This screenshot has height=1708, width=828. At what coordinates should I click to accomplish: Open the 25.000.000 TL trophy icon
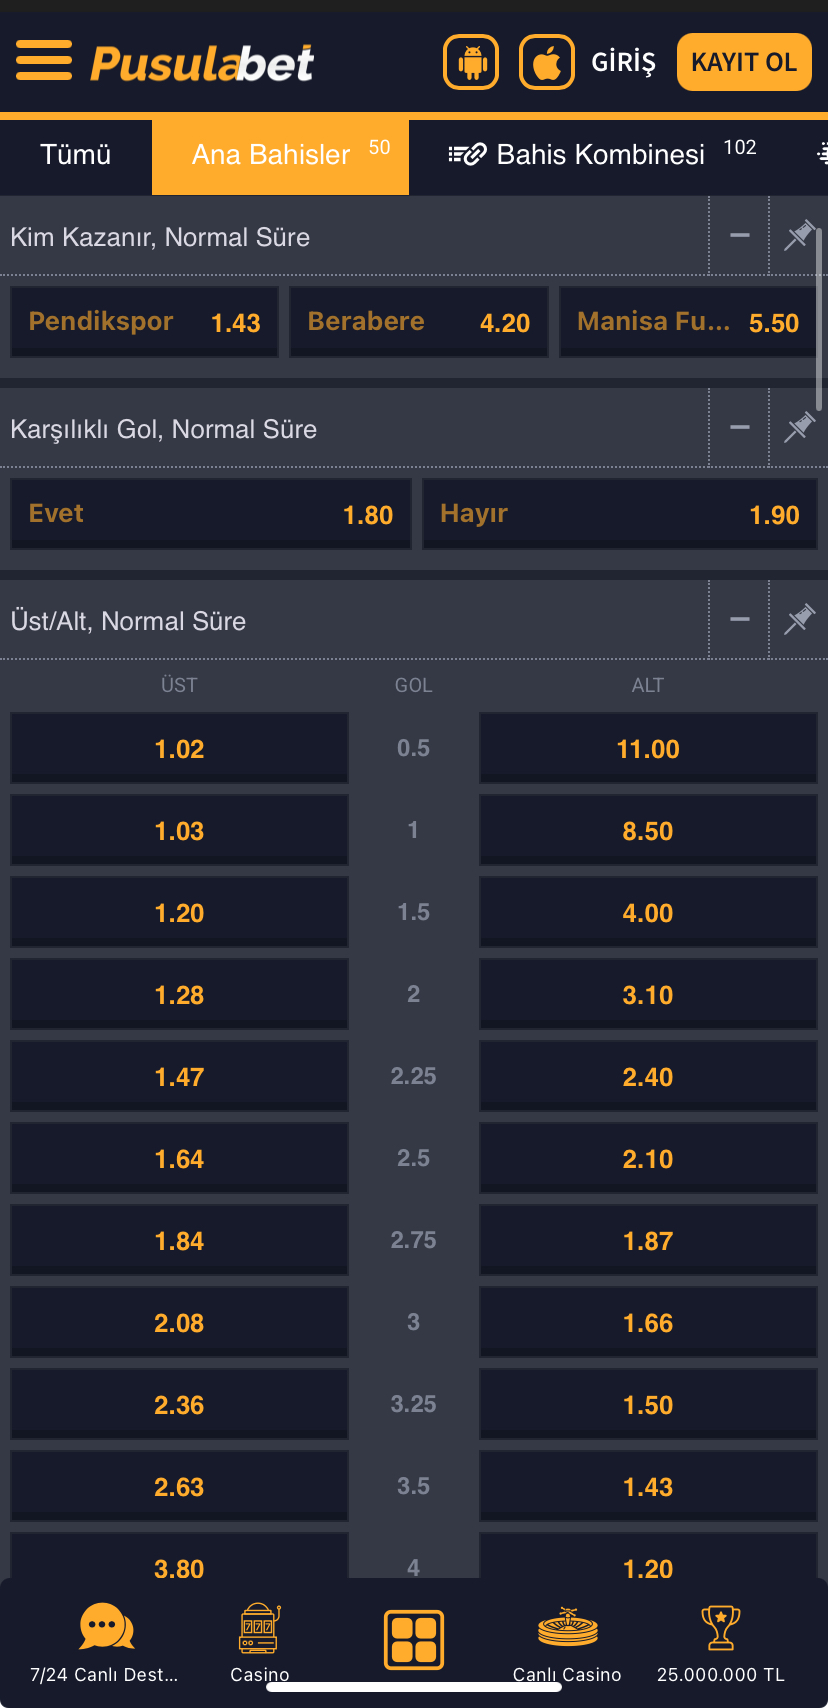coord(720,1628)
